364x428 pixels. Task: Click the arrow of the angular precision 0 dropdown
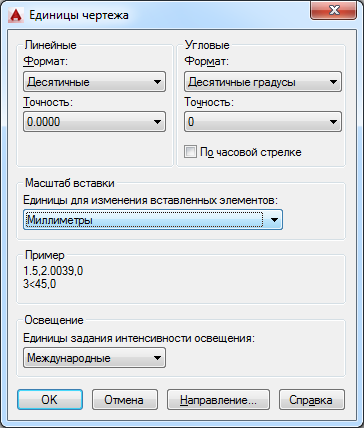click(333, 122)
